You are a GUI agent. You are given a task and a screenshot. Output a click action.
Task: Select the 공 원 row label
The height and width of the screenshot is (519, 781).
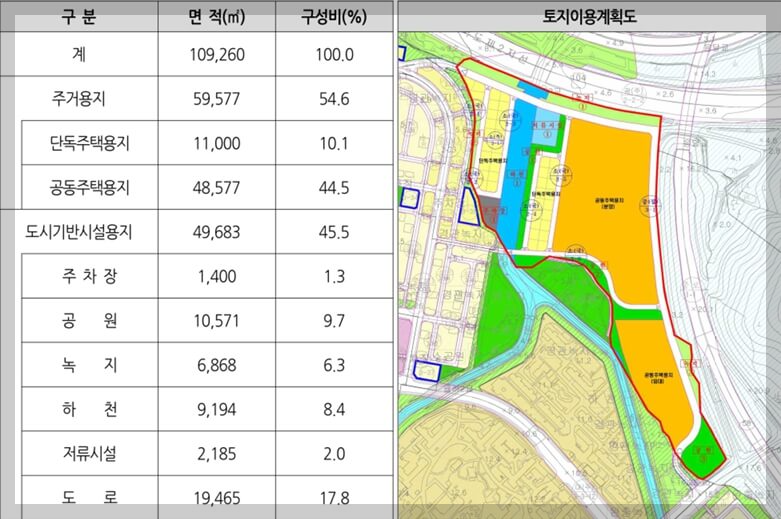tap(90, 320)
